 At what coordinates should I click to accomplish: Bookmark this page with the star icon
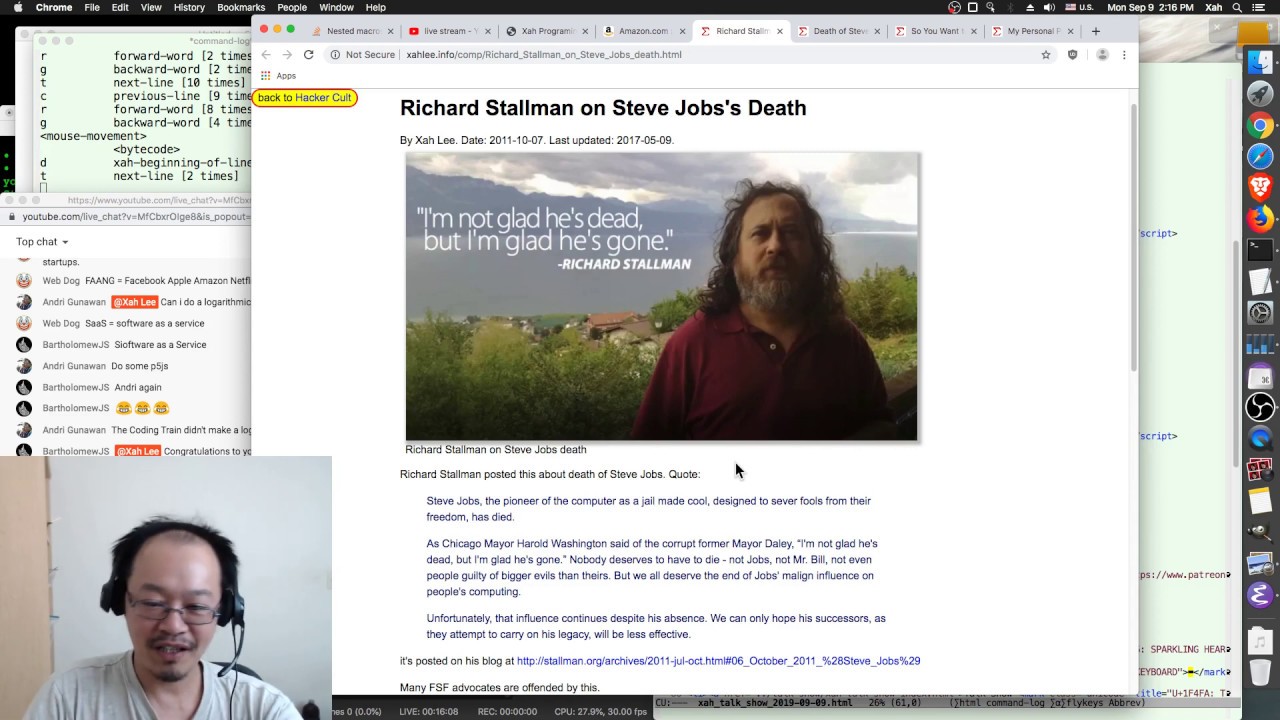click(1046, 55)
